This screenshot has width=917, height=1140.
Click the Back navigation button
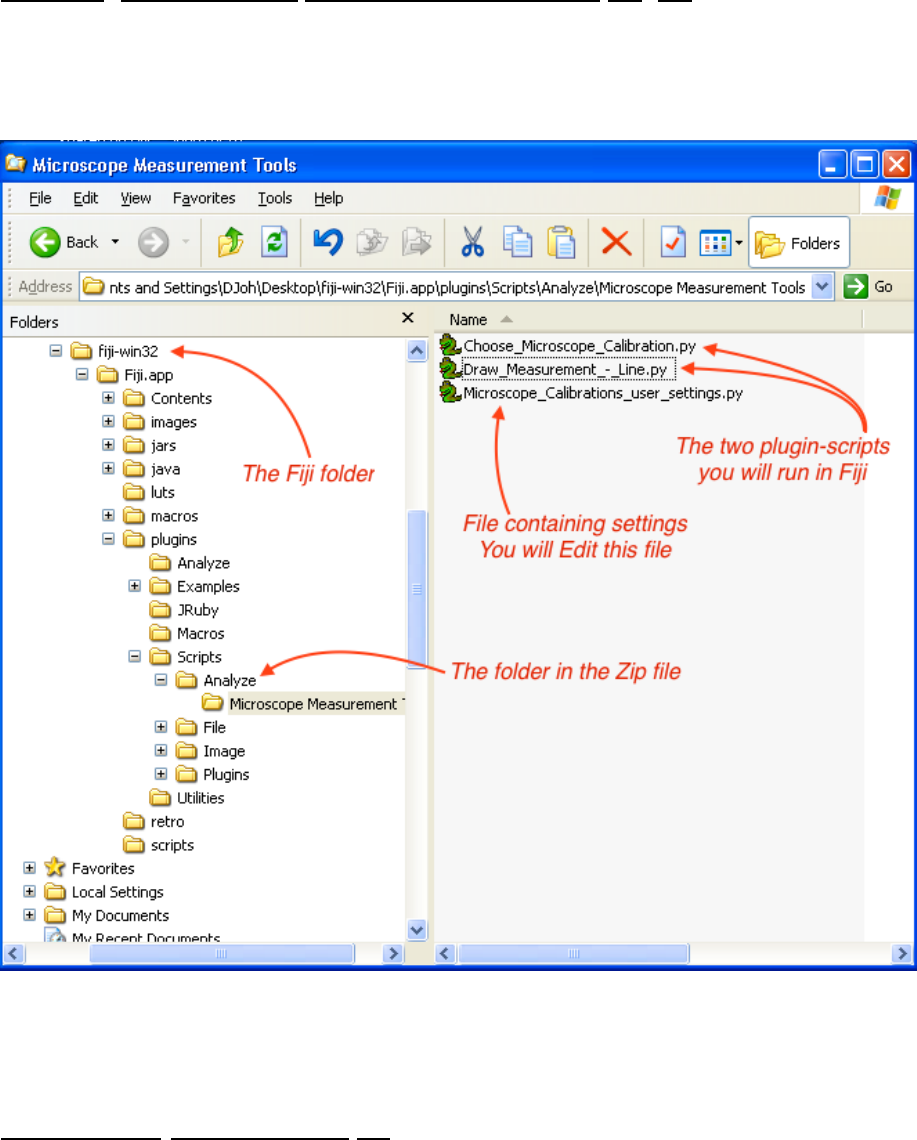(x=64, y=242)
